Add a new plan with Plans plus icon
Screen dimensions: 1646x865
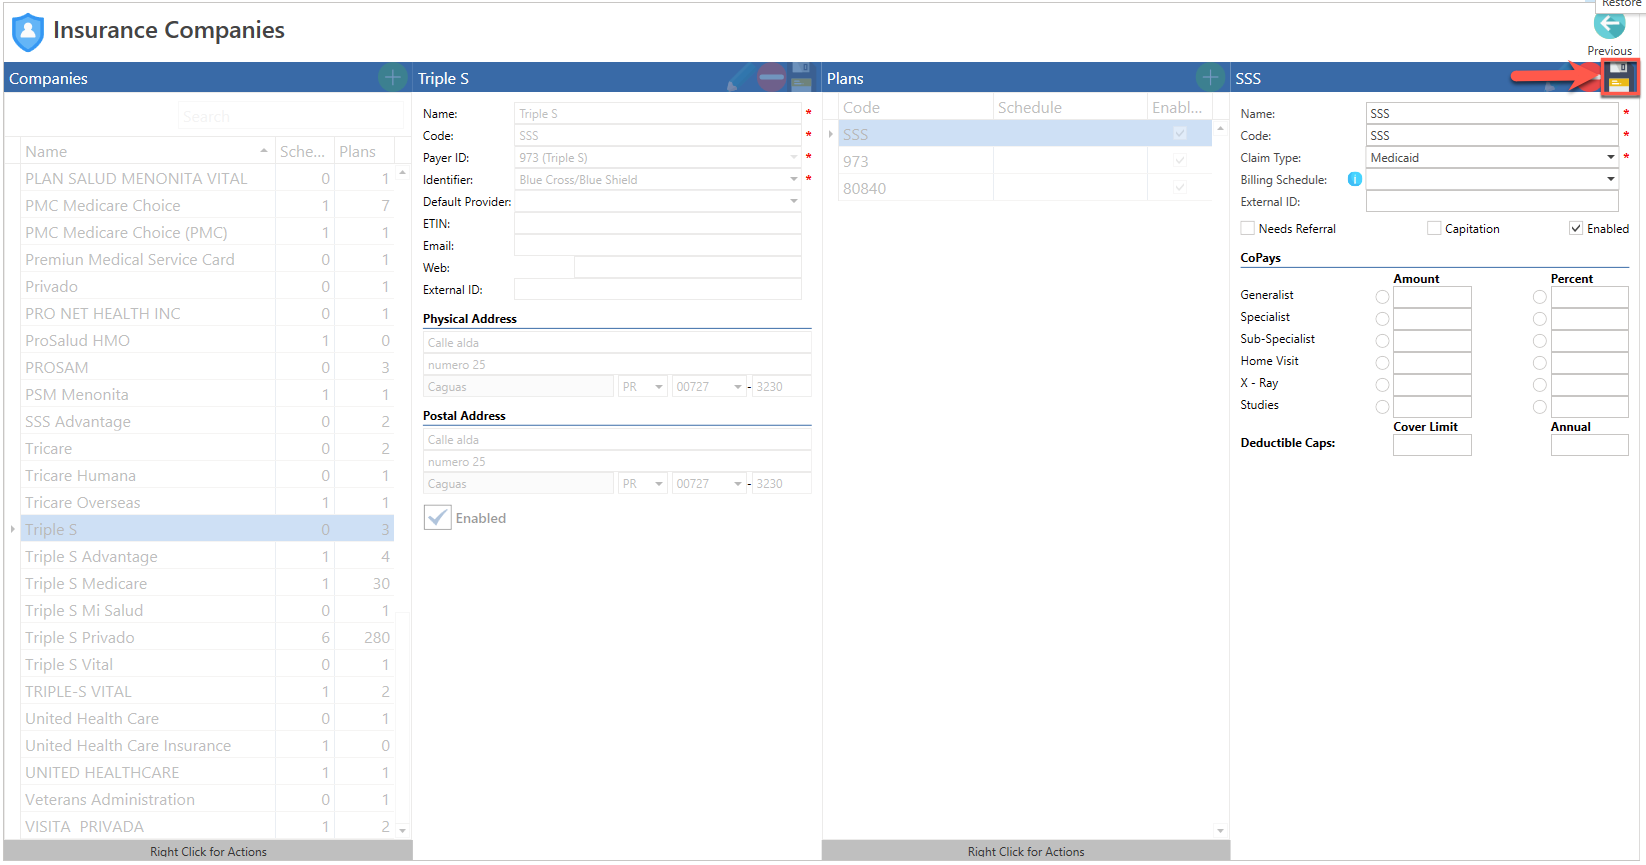point(1210,77)
